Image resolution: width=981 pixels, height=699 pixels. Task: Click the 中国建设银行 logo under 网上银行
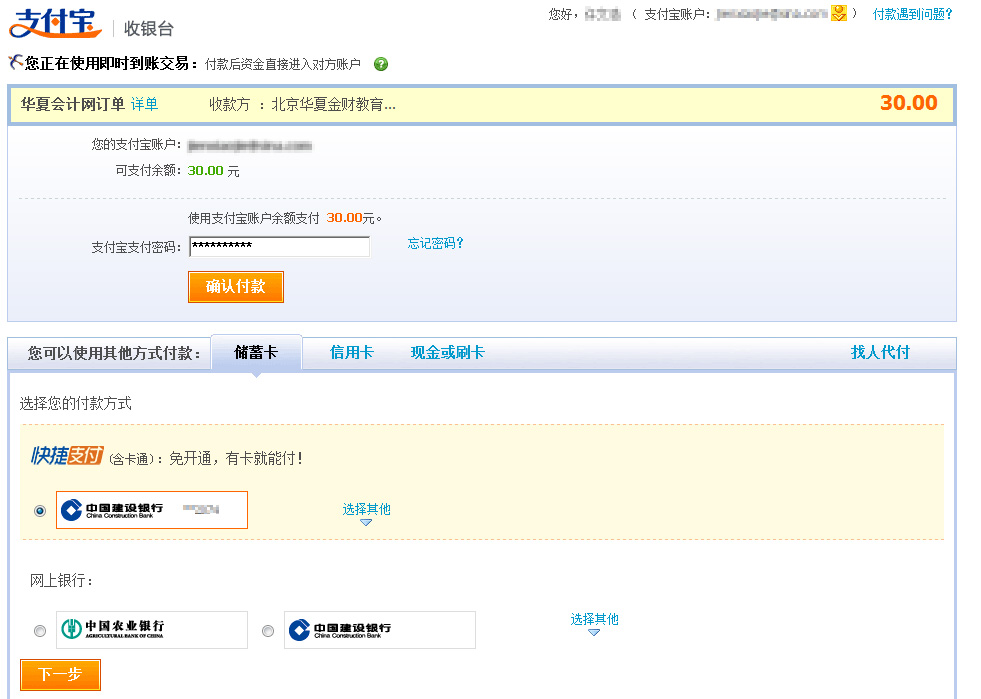340,630
